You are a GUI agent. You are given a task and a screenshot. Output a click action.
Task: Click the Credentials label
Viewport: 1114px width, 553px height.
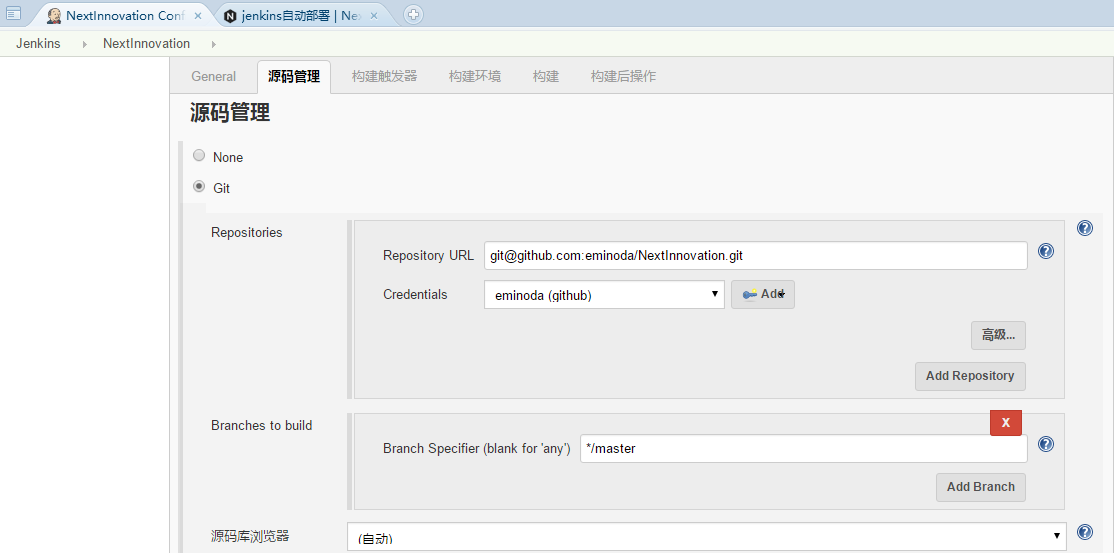click(x=415, y=294)
